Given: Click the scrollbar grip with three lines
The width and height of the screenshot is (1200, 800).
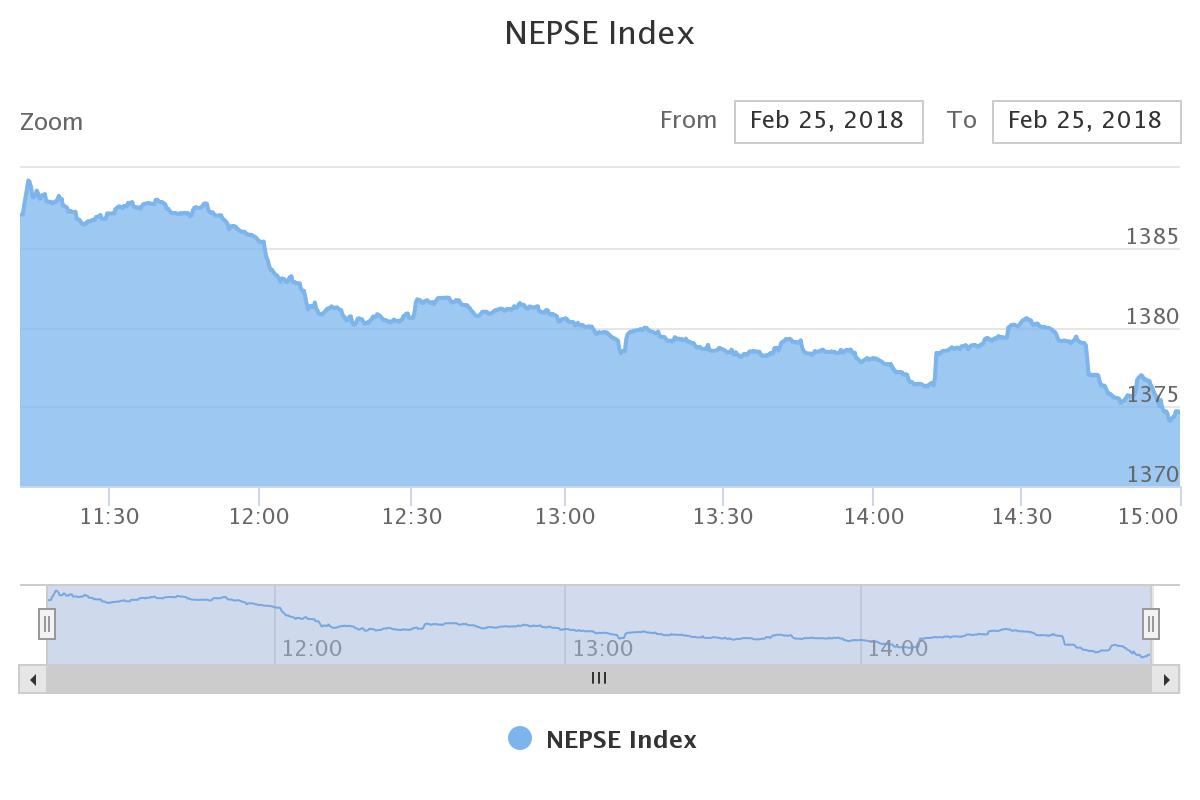Looking at the screenshot, I should point(599,678).
